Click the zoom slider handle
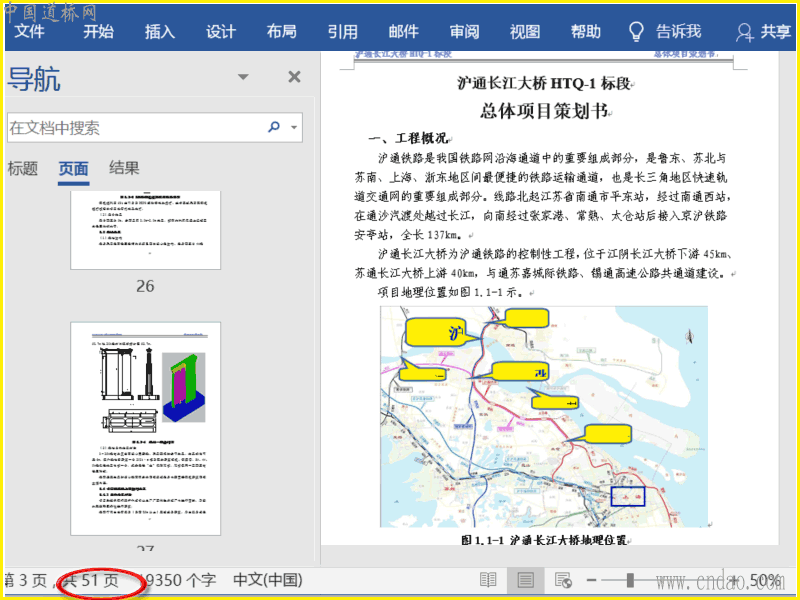The image size is (800, 600). (630, 580)
